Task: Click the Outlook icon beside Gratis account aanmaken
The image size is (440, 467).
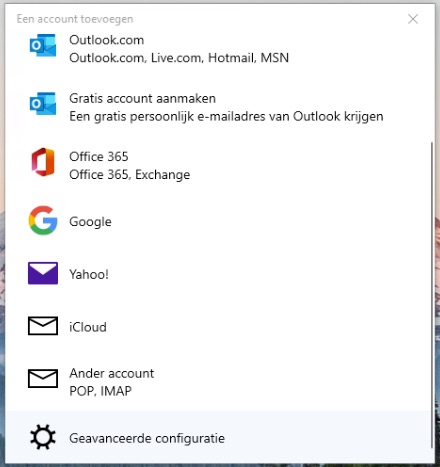Action: [x=43, y=104]
